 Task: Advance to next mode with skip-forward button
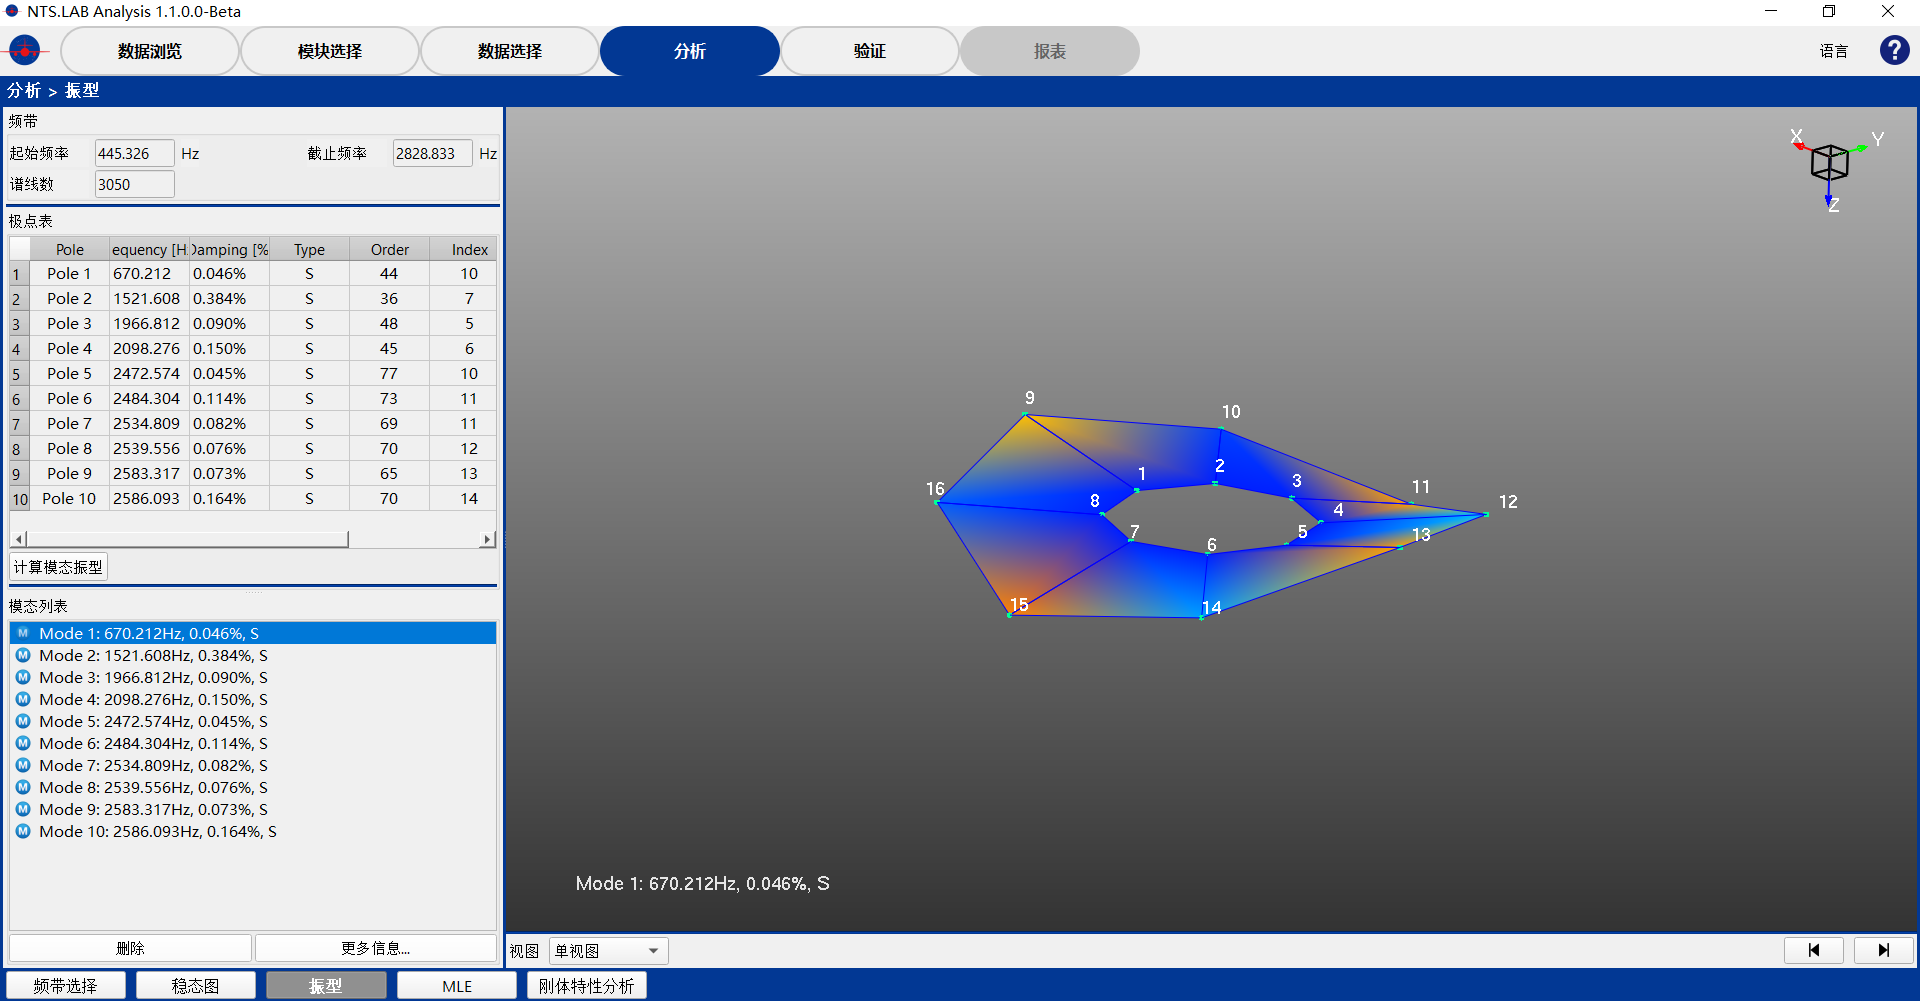tap(1883, 950)
